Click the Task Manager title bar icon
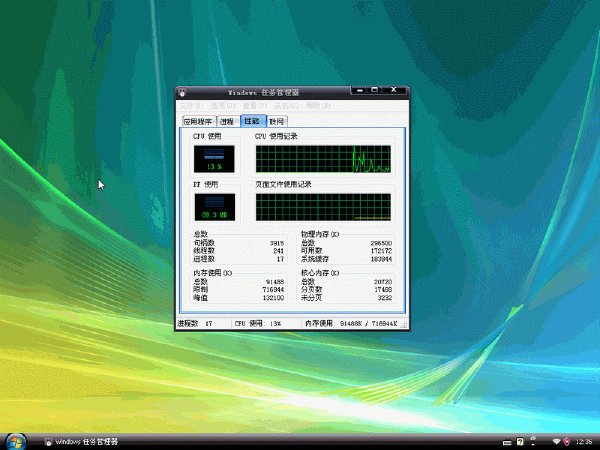600x450 pixels. pyautogui.click(x=182, y=92)
